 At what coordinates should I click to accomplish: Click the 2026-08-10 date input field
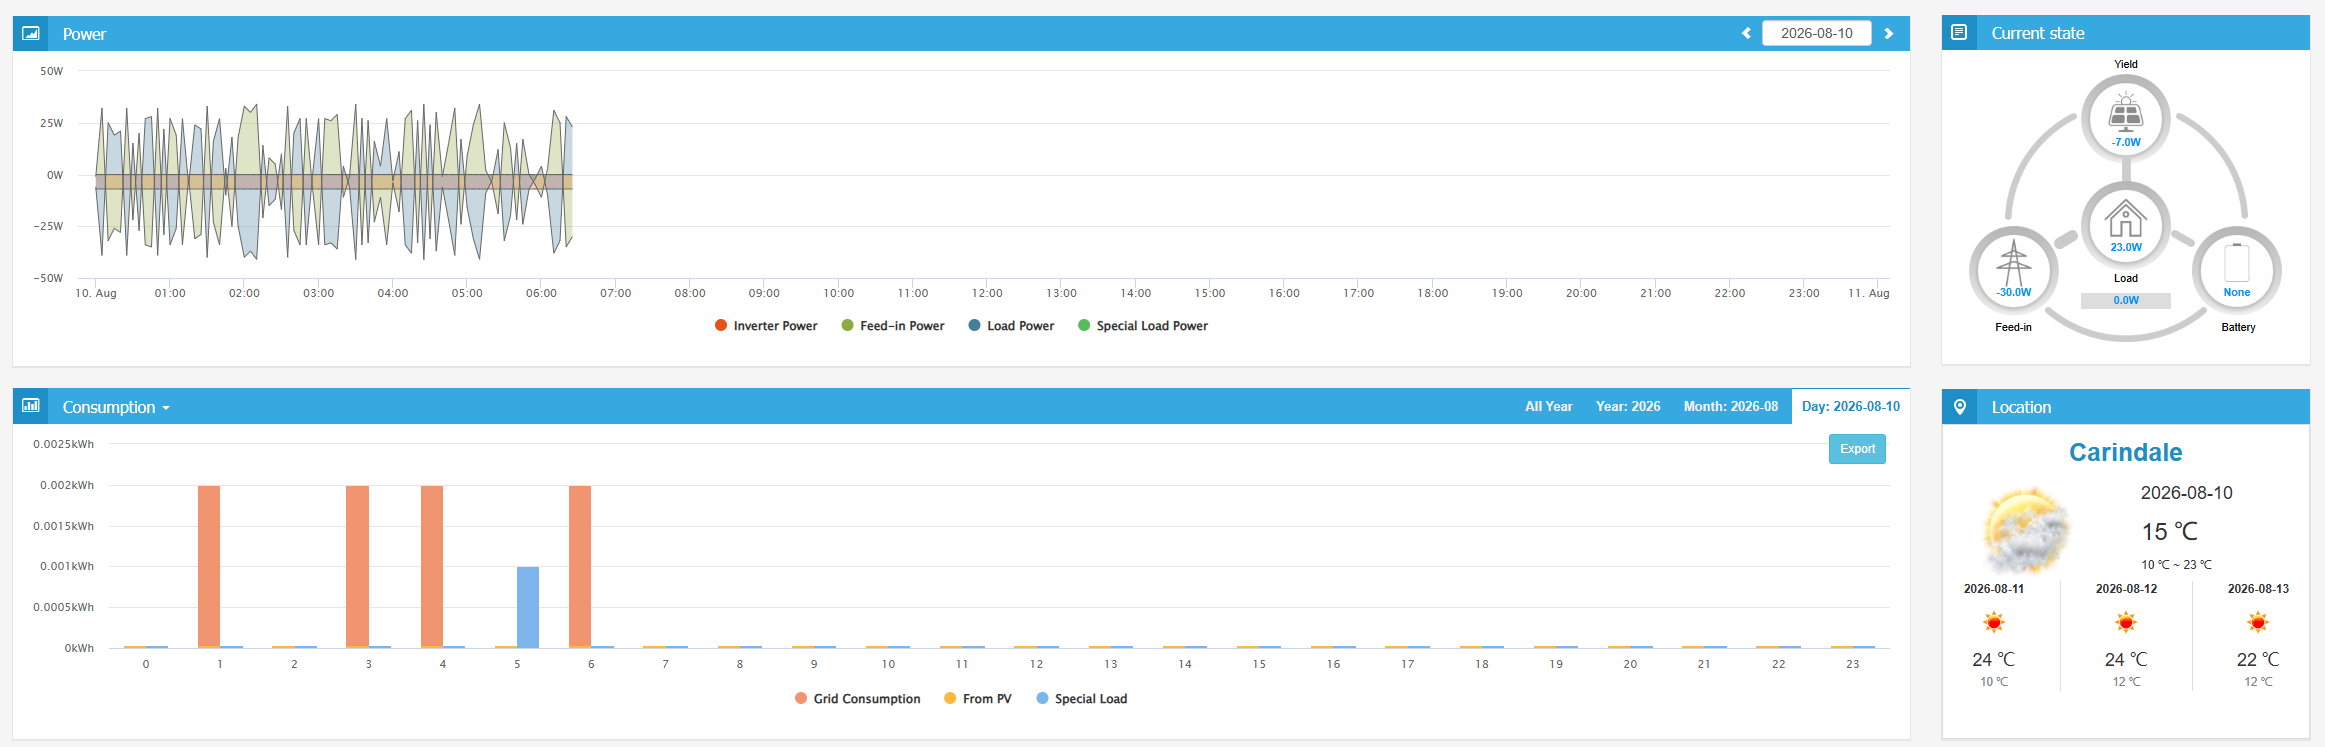pos(1816,33)
